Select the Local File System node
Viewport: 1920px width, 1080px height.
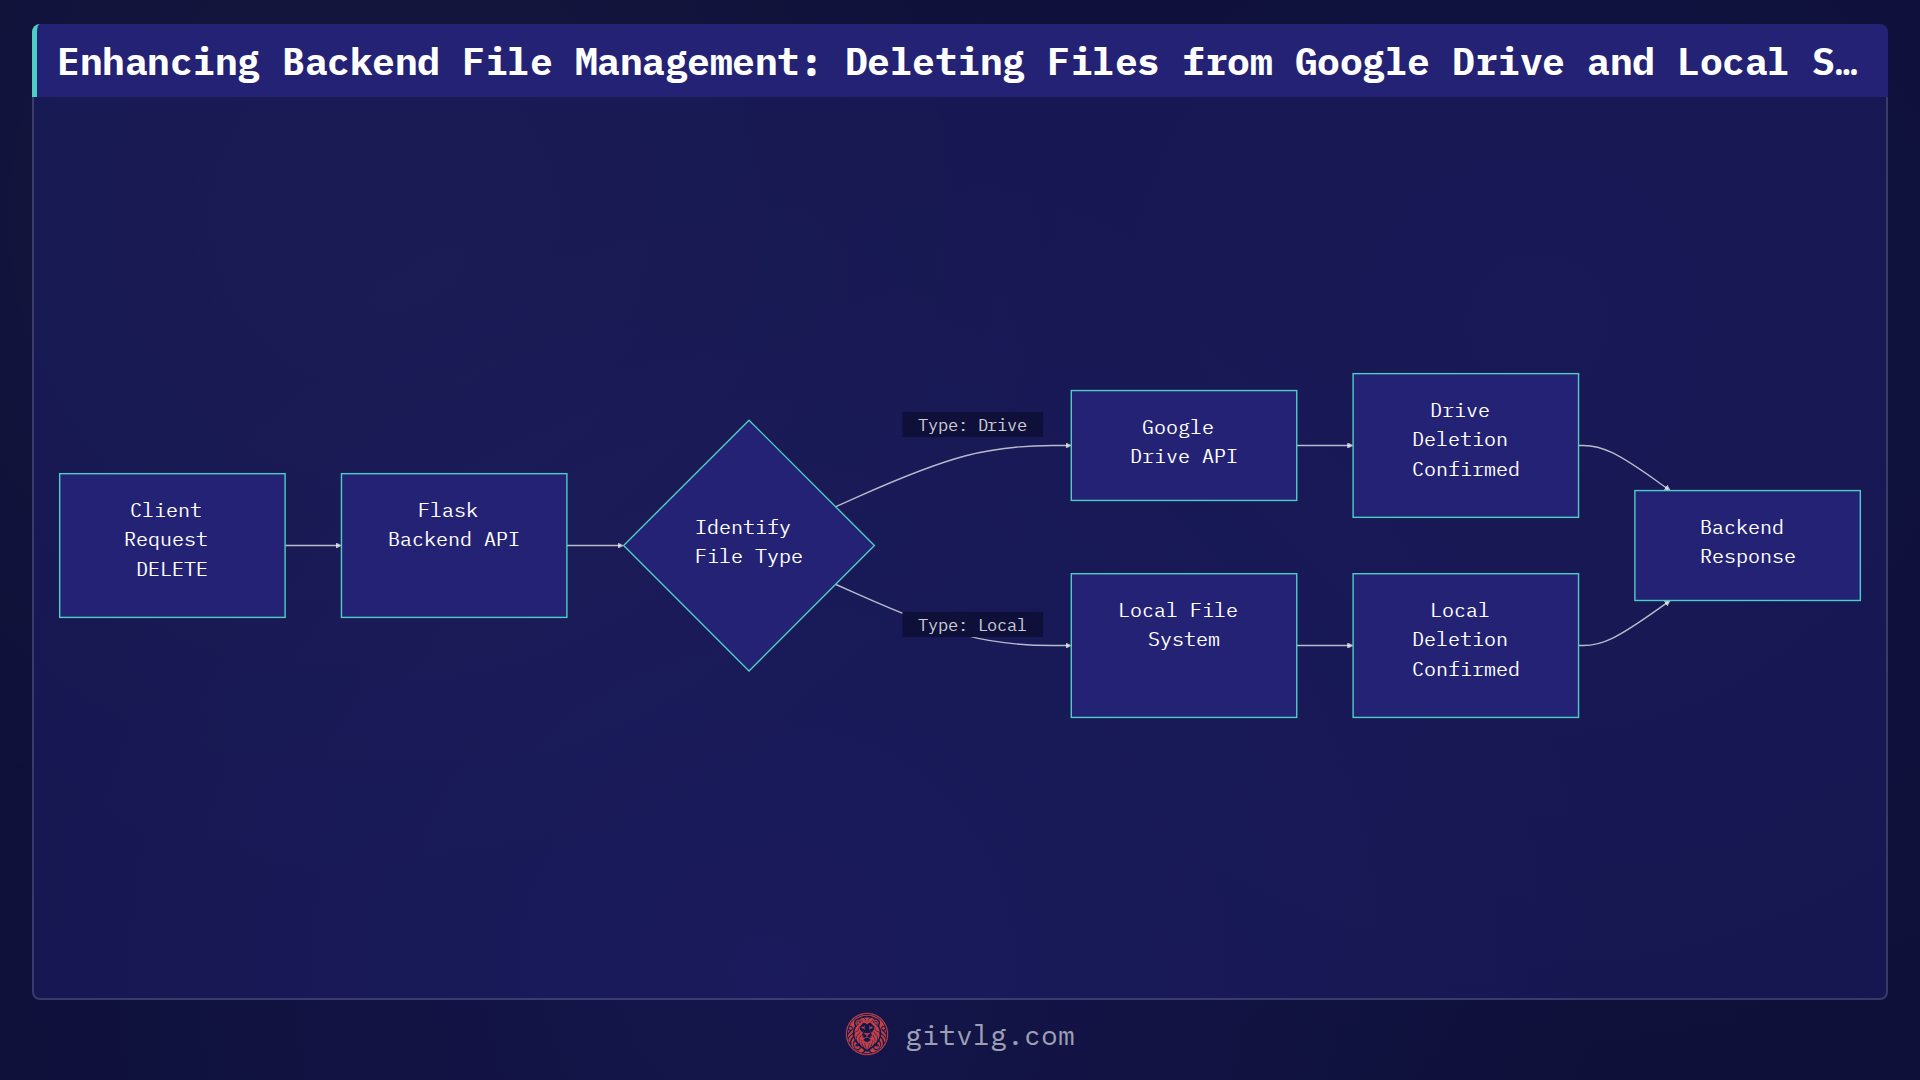click(1184, 645)
